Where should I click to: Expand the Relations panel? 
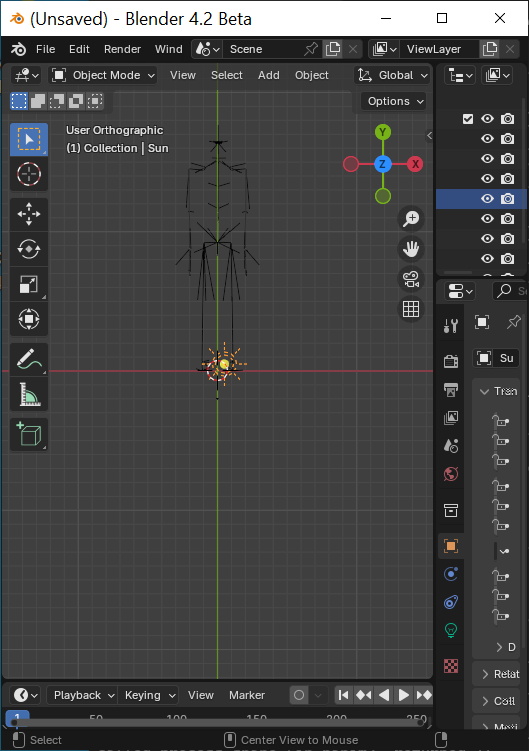[497, 674]
